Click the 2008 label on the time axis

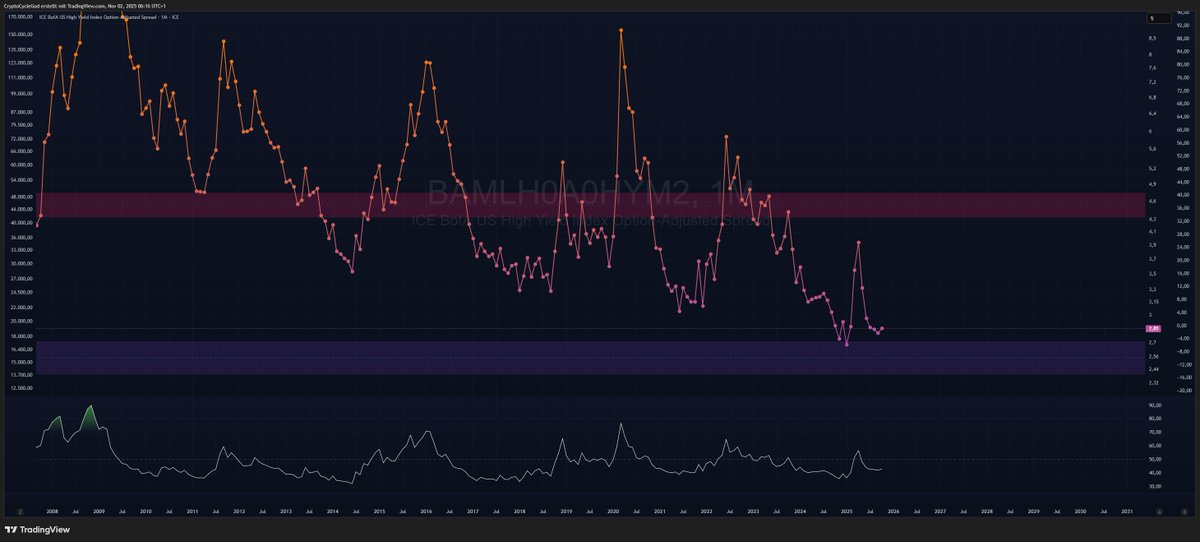coord(52,510)
